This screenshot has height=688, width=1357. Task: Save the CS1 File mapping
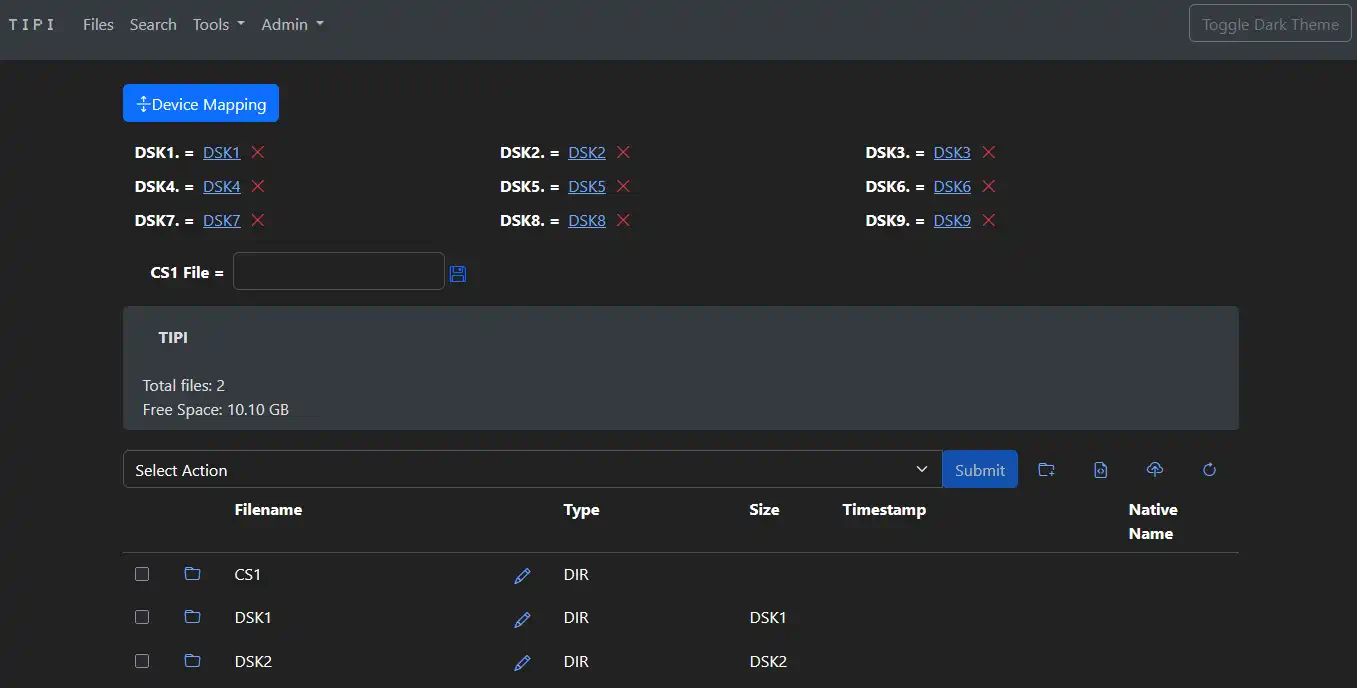pos(458,273)
